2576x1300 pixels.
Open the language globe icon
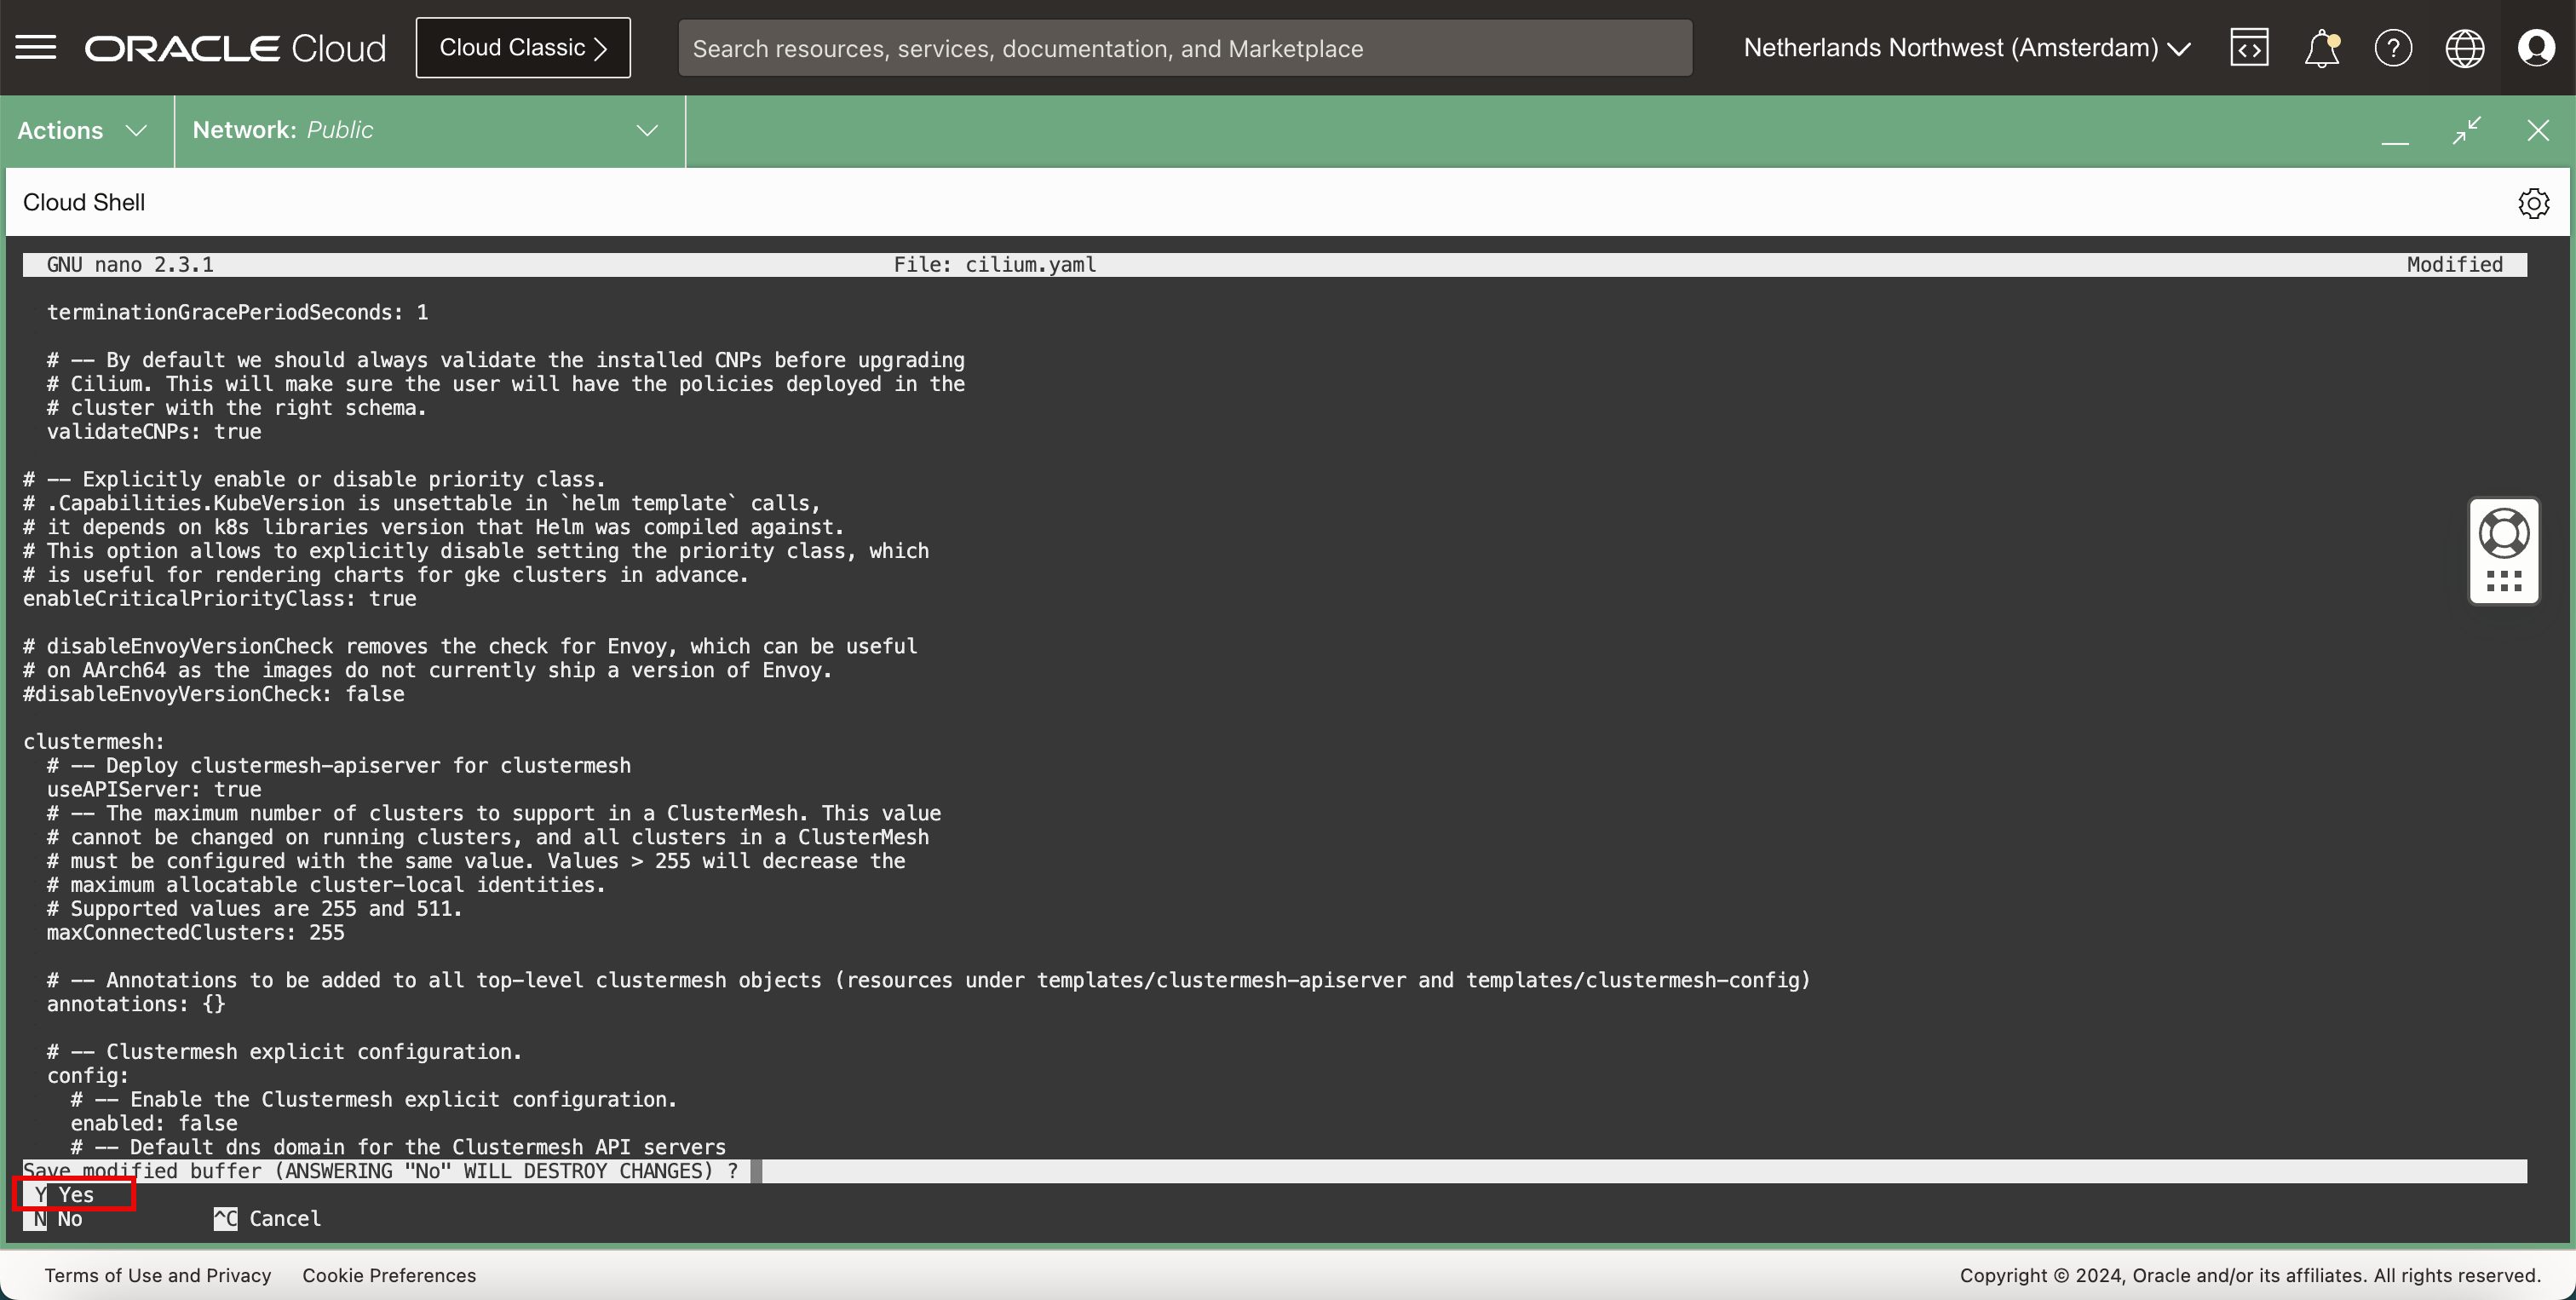(x=2464, y=48)
